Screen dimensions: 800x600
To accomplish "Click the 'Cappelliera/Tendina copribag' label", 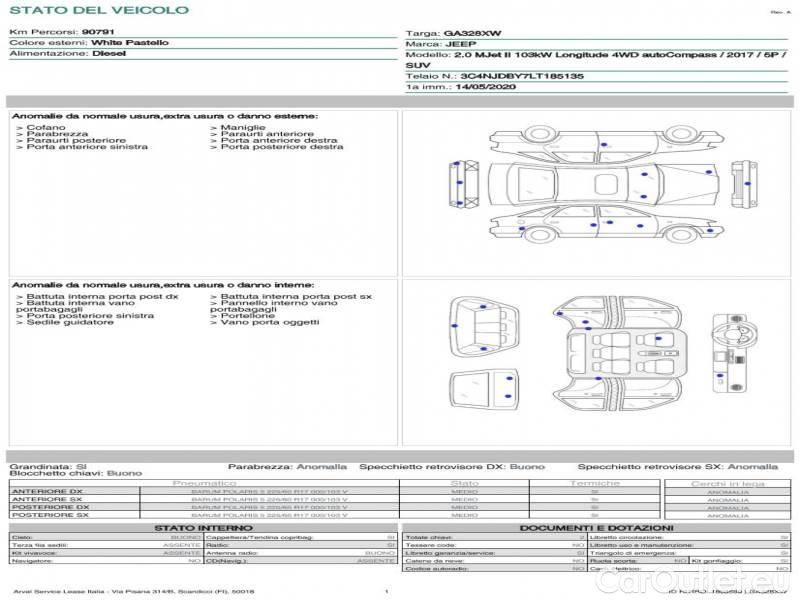I will pyautogui.click(x=260, y=537).
